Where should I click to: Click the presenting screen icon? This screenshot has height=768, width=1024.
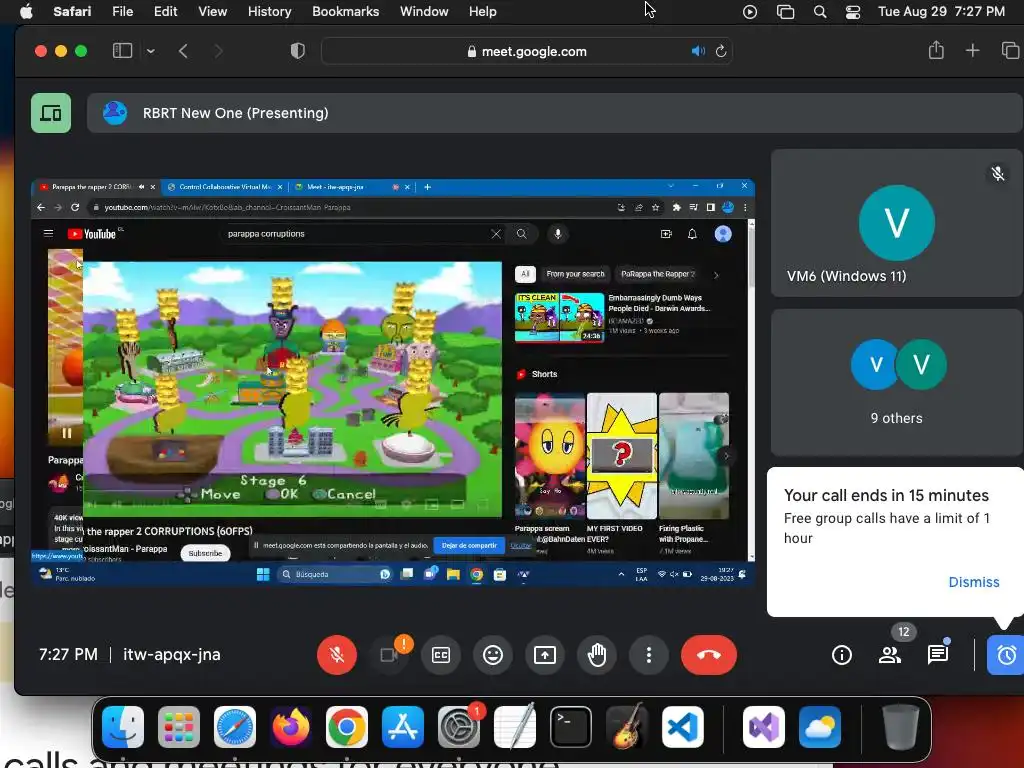[51, 113]
